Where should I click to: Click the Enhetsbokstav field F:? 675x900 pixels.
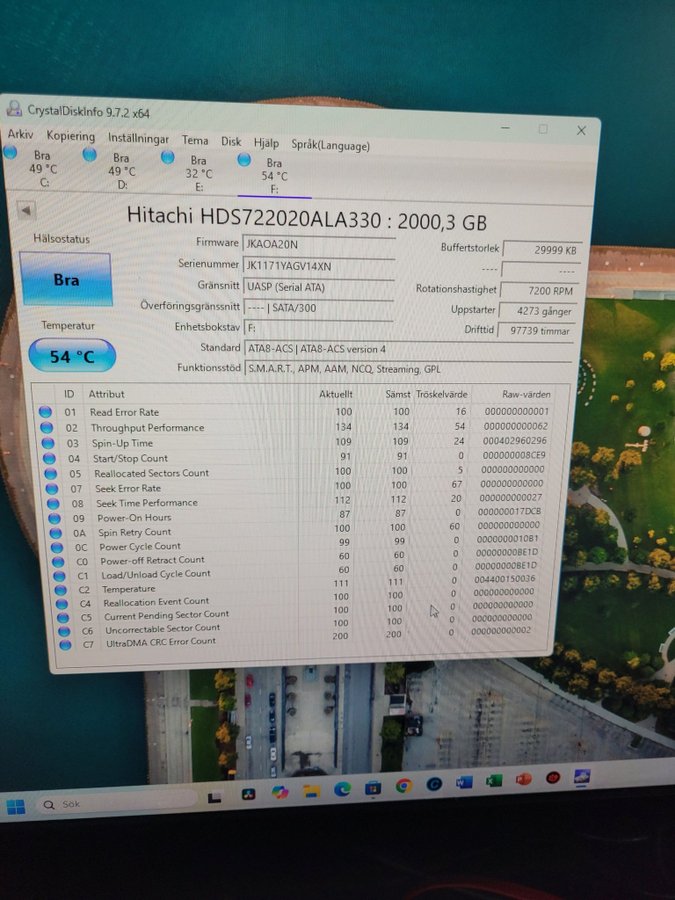tap(319, 328)
